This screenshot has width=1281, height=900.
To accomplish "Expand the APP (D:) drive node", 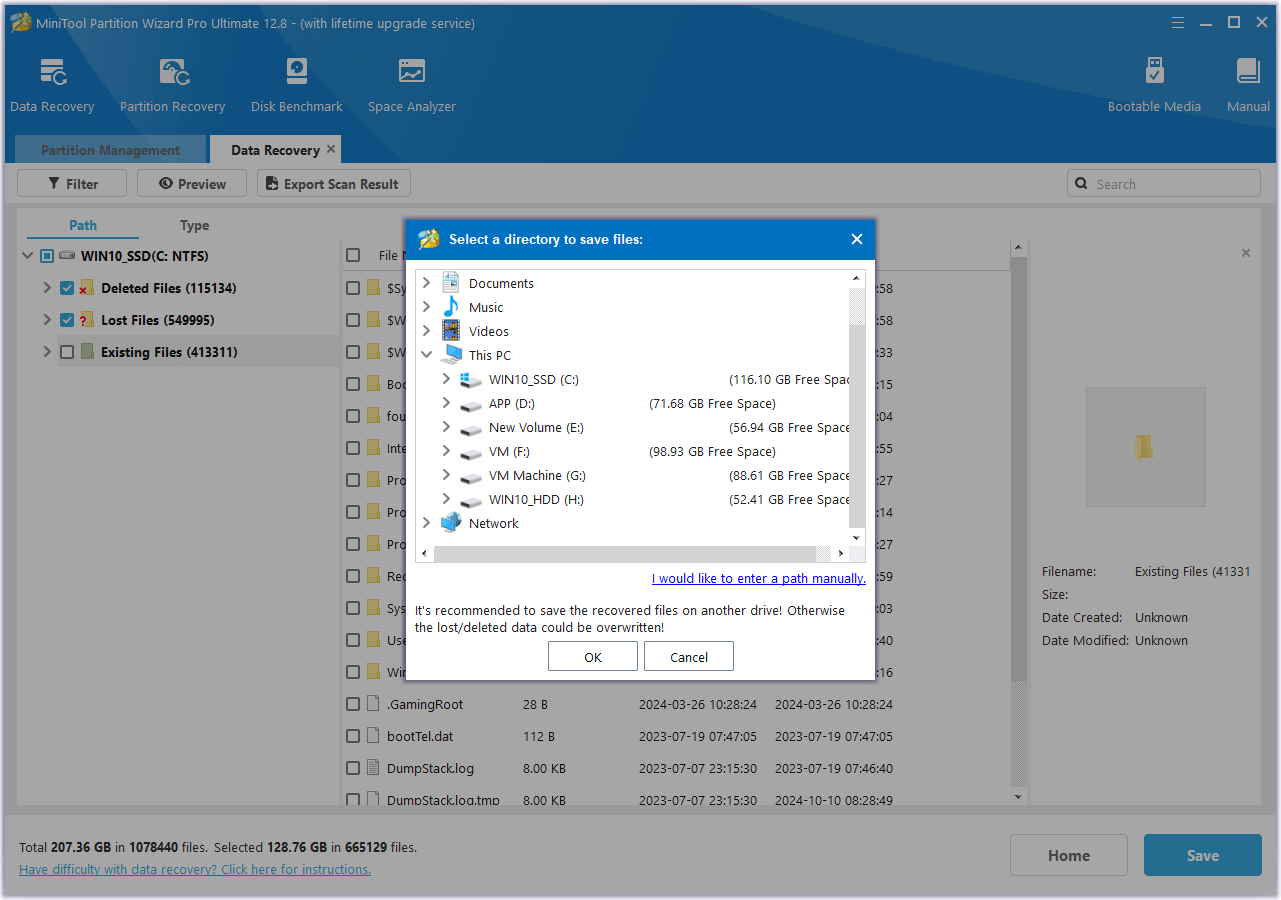I will 446,403.
